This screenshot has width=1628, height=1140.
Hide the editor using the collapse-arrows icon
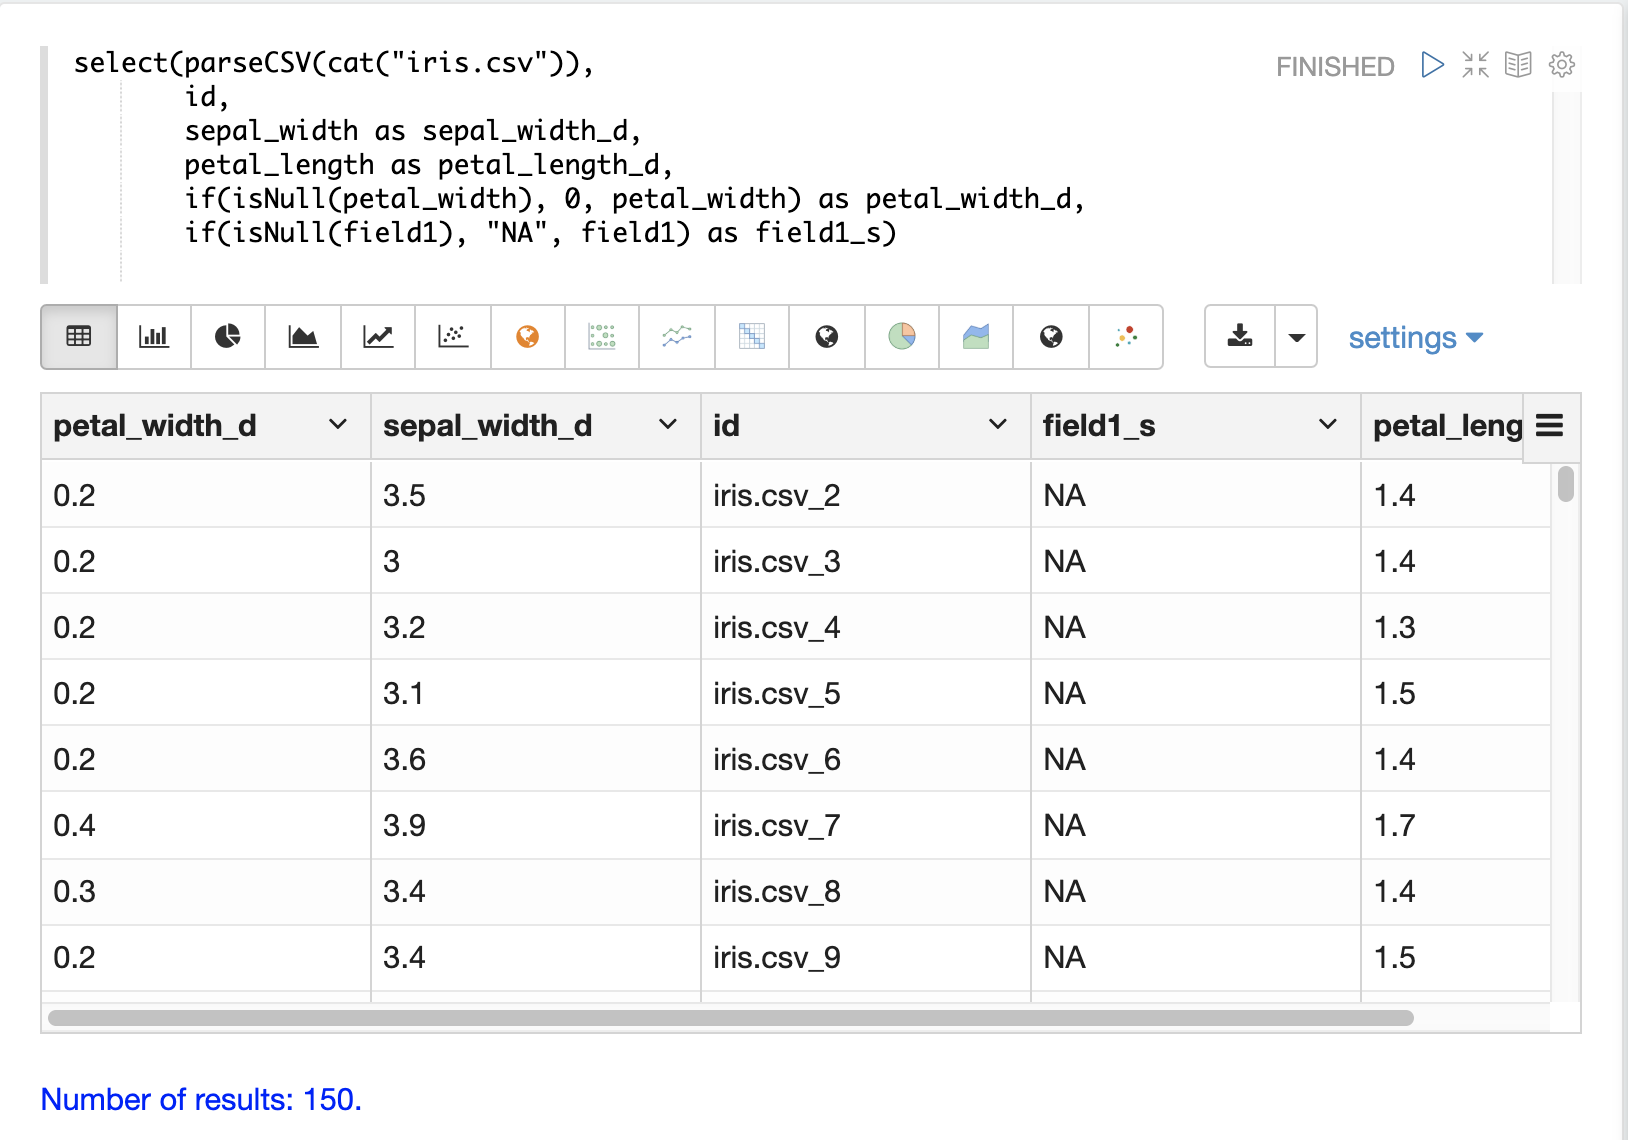(1475, 65)
